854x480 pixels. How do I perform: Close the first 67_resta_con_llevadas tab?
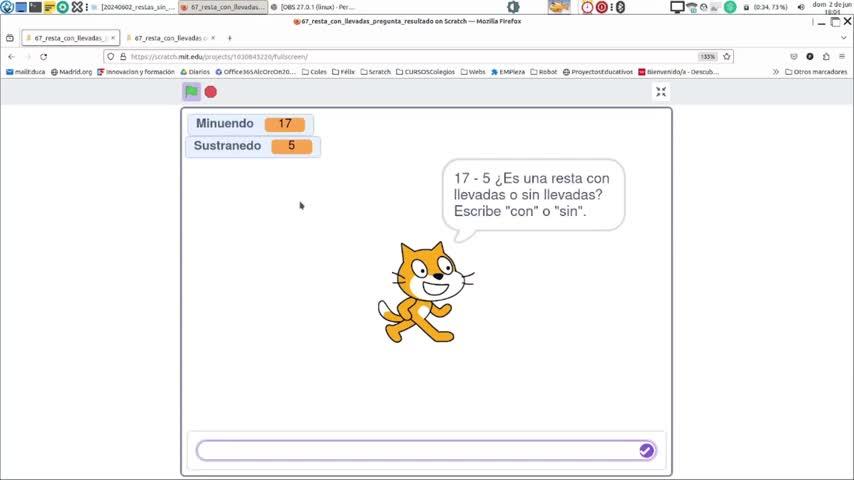pyautogui.click(x=113, y=38)
